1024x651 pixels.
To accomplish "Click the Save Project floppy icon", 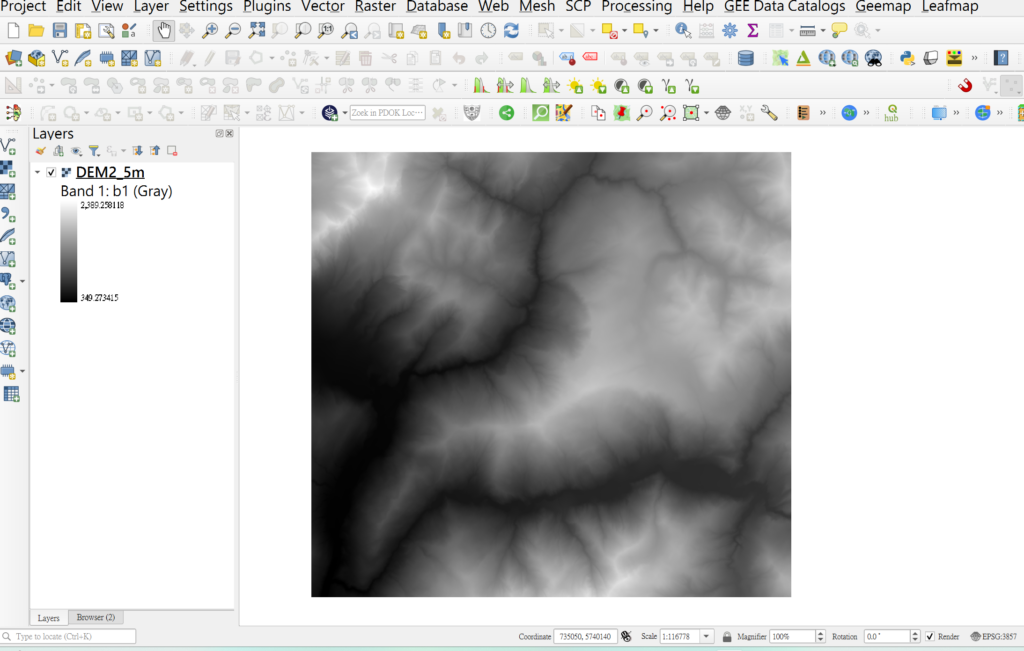I will click(60, 31).
